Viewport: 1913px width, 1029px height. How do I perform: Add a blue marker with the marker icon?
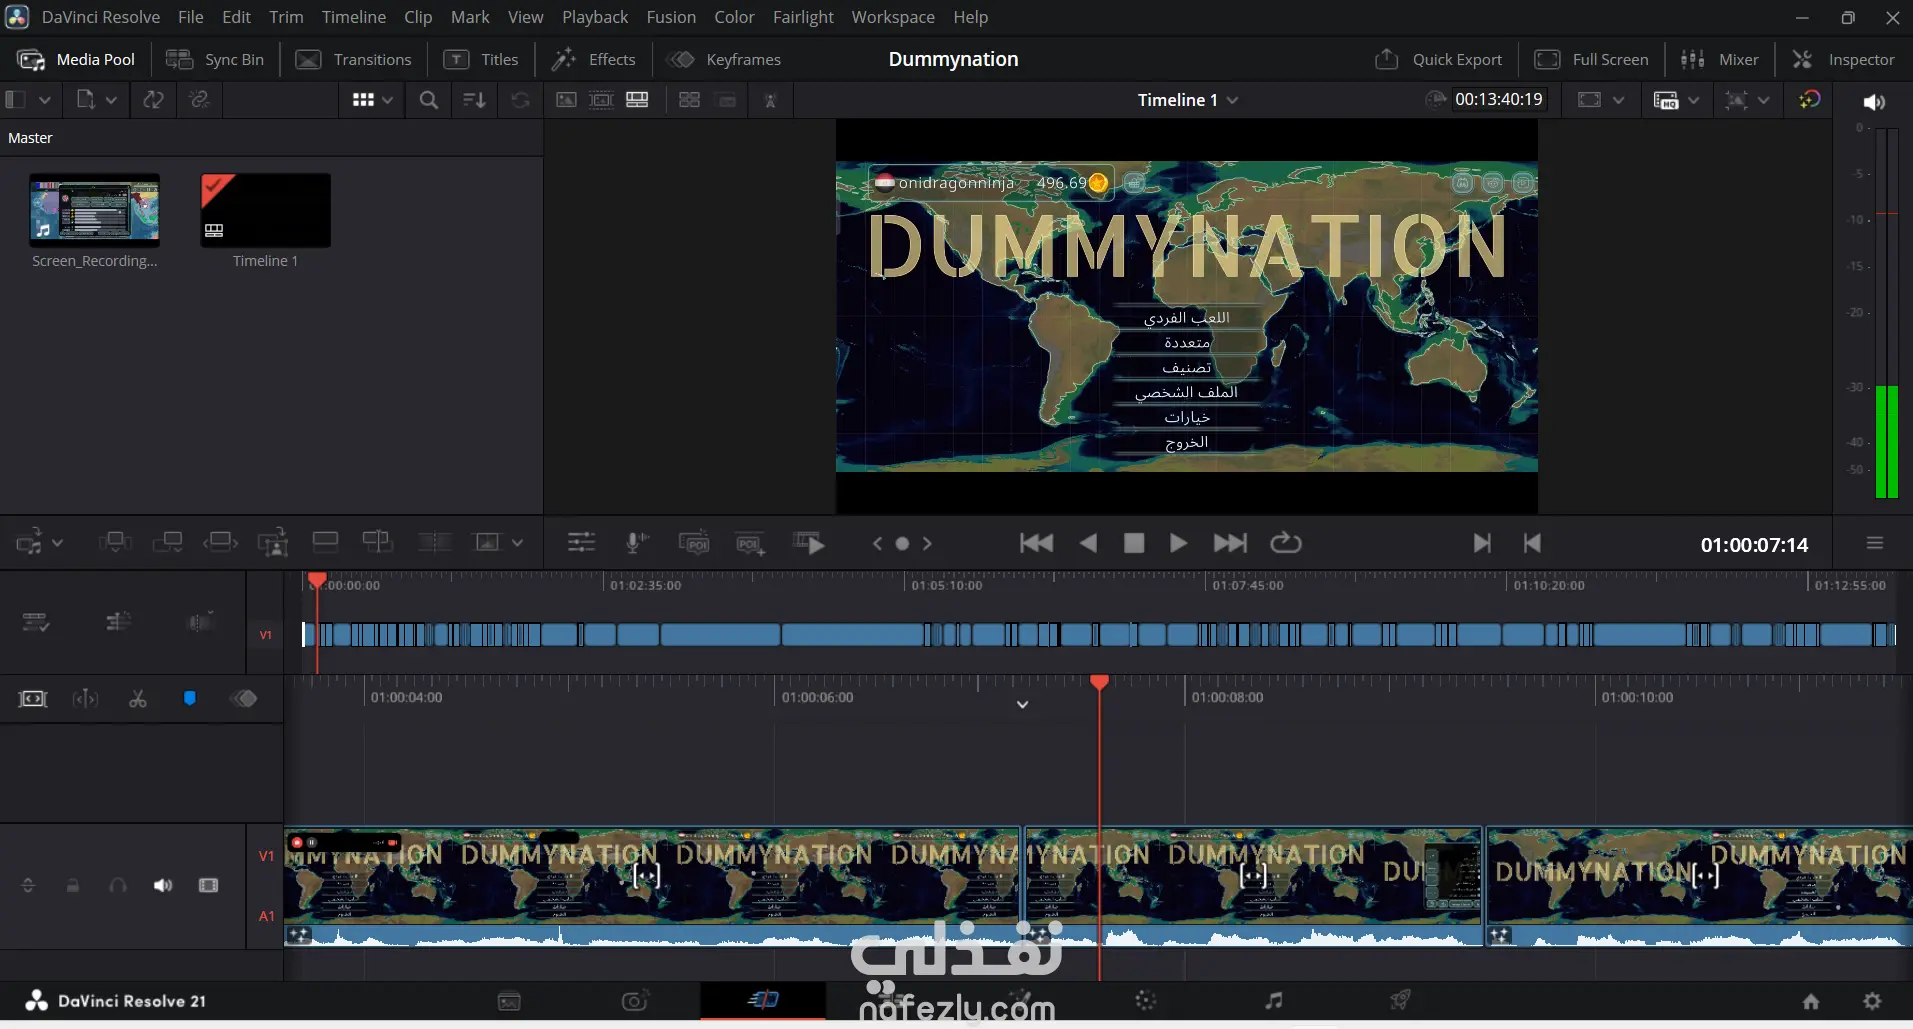189,699
